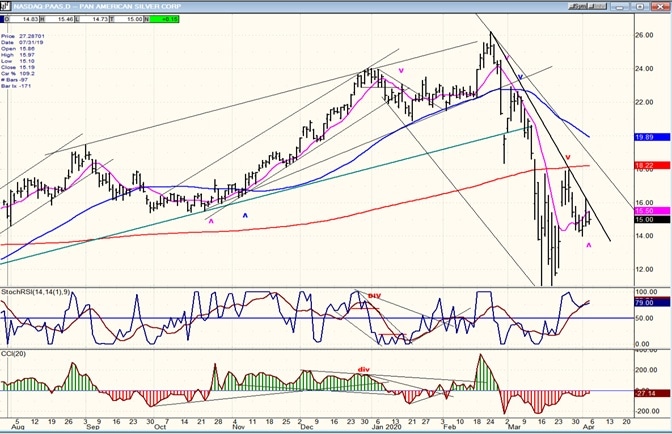Click the small toolbar strip beside the minimize button
Image resolution: width=672 pixels, height=434 pixels.
pos(587,6)
